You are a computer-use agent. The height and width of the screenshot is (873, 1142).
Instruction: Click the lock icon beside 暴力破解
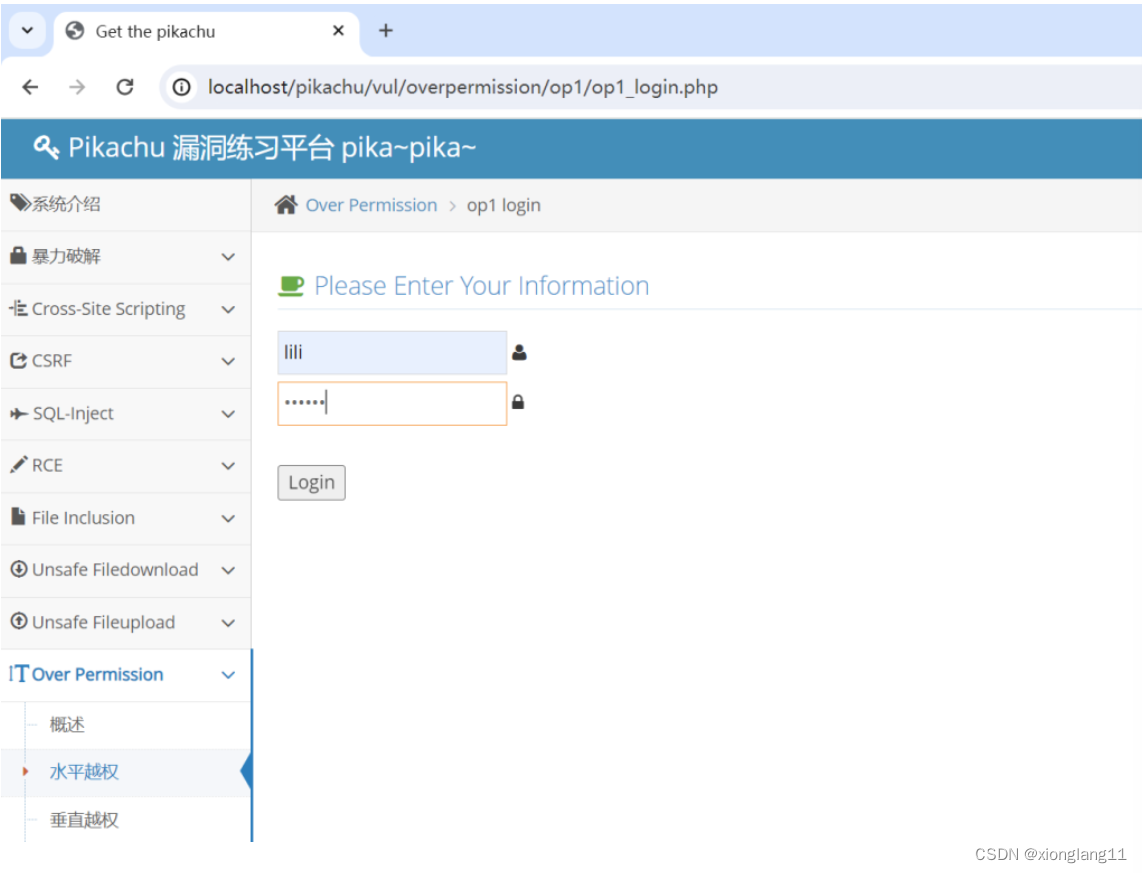click(x=18, y=256)
